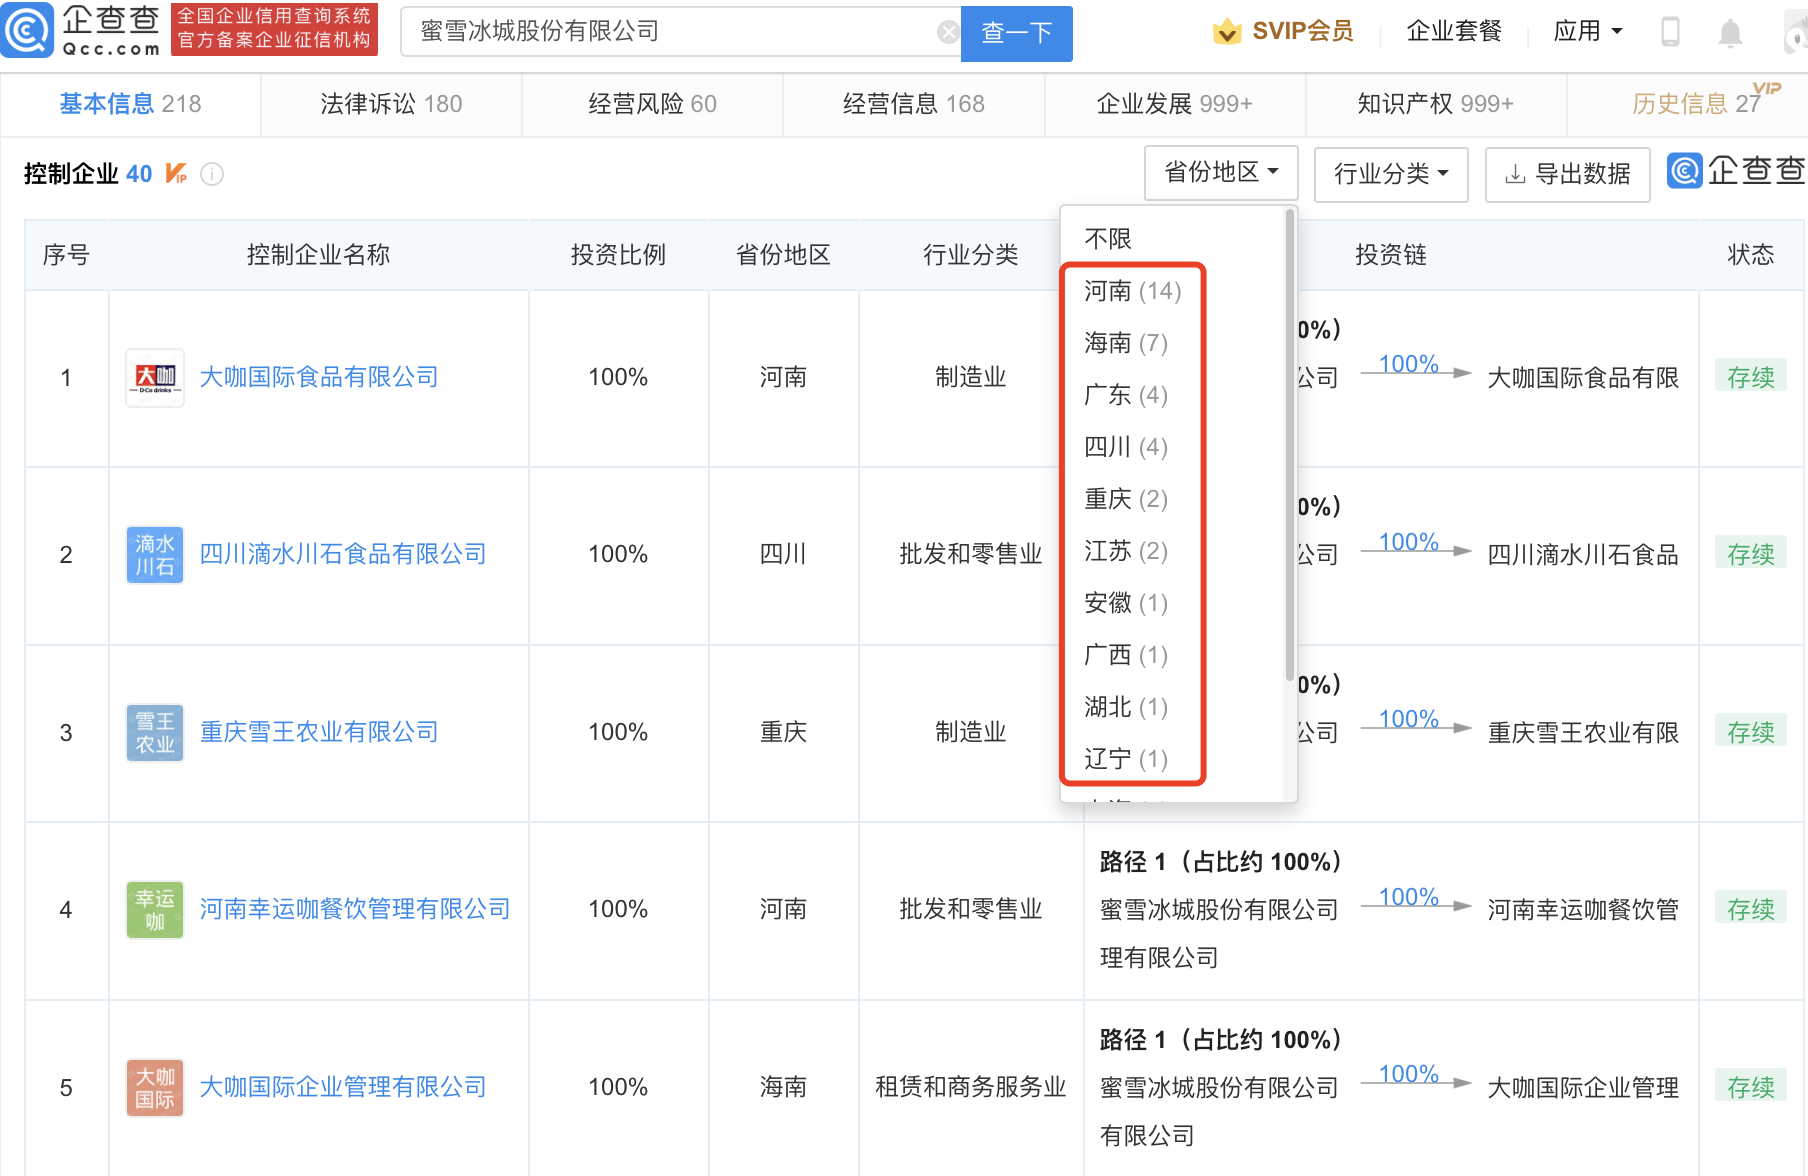This screenshot has height=1176, width=1808.
Task: Switch to 企业发展 tab
Action: (x=1174, y=104)
